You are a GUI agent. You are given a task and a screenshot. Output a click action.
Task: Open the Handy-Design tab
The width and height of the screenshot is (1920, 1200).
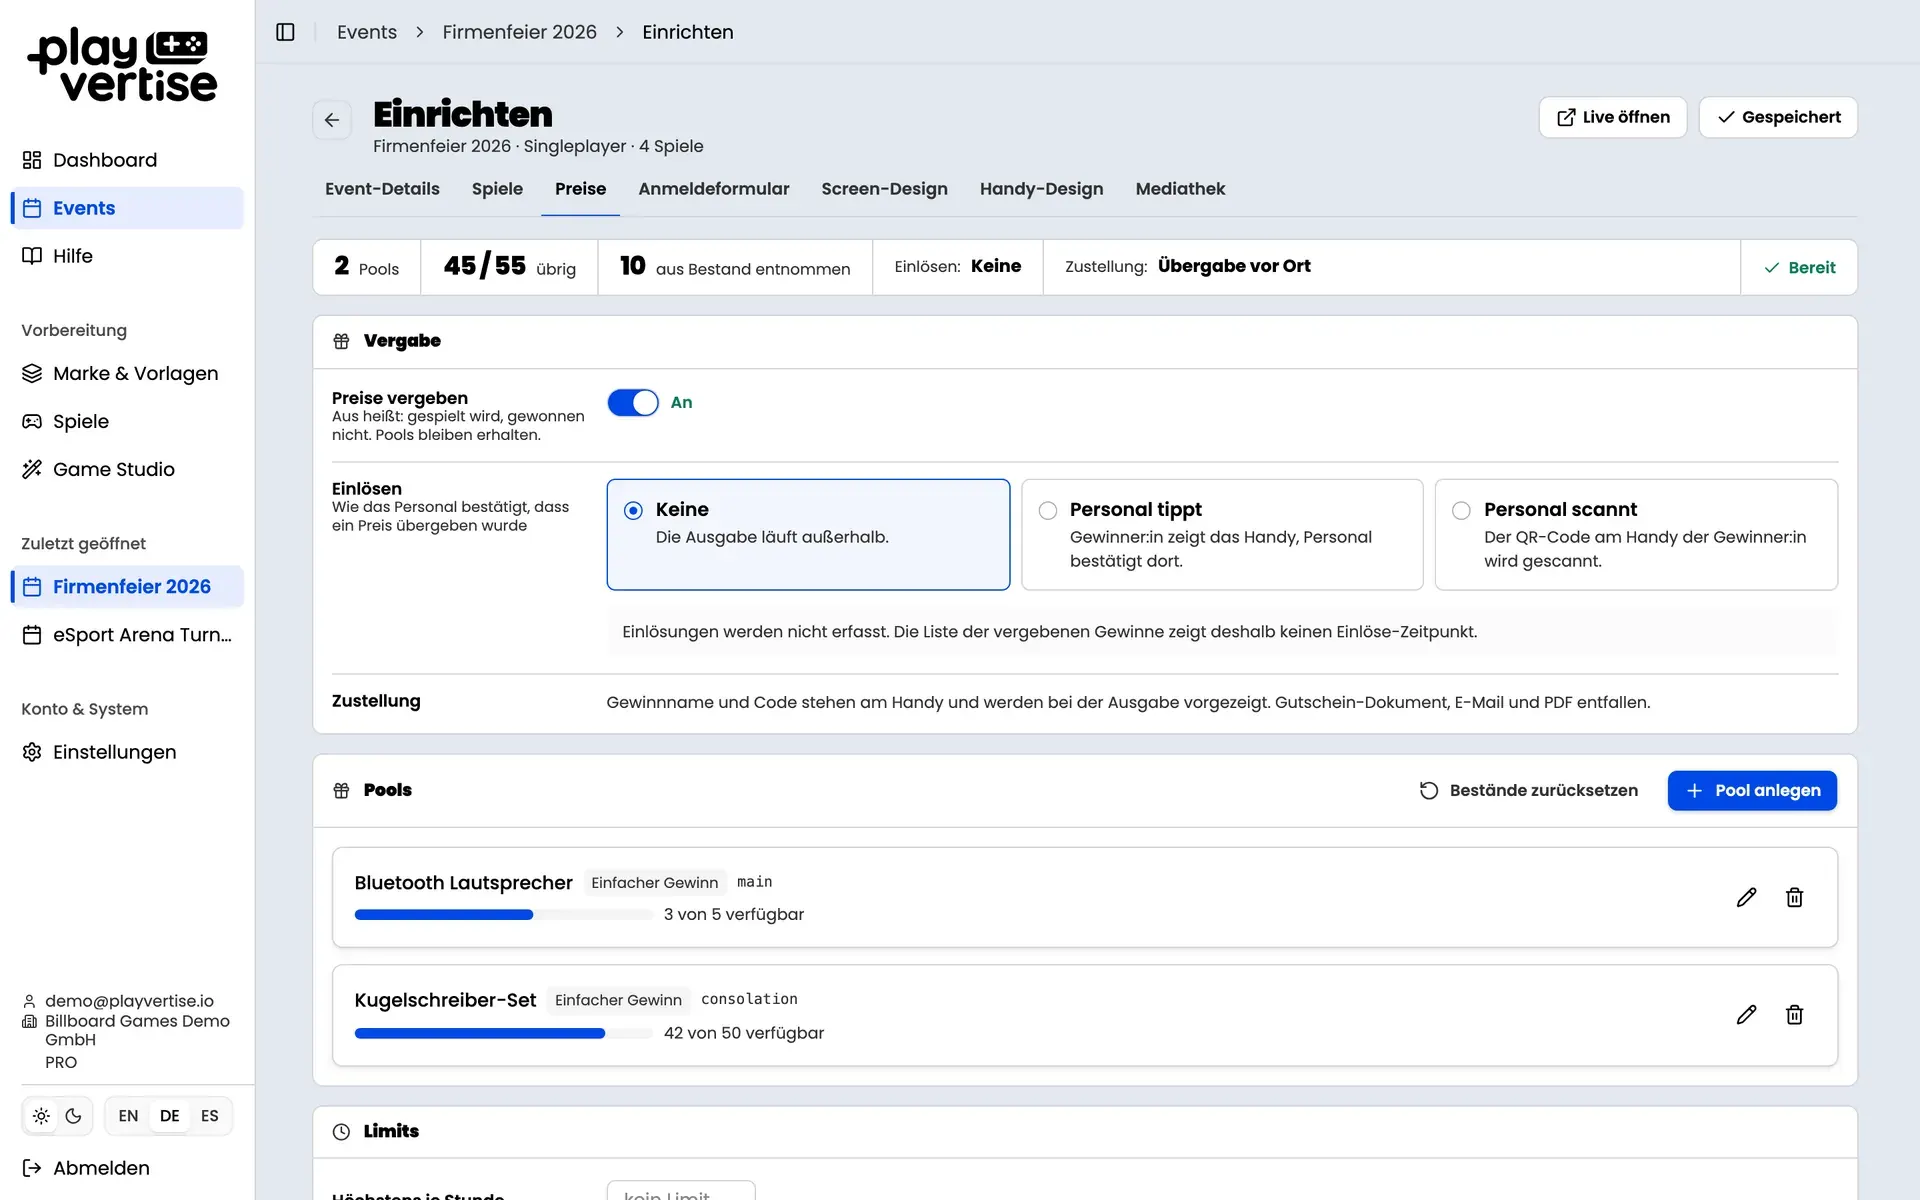click(x=1041, y=189)
